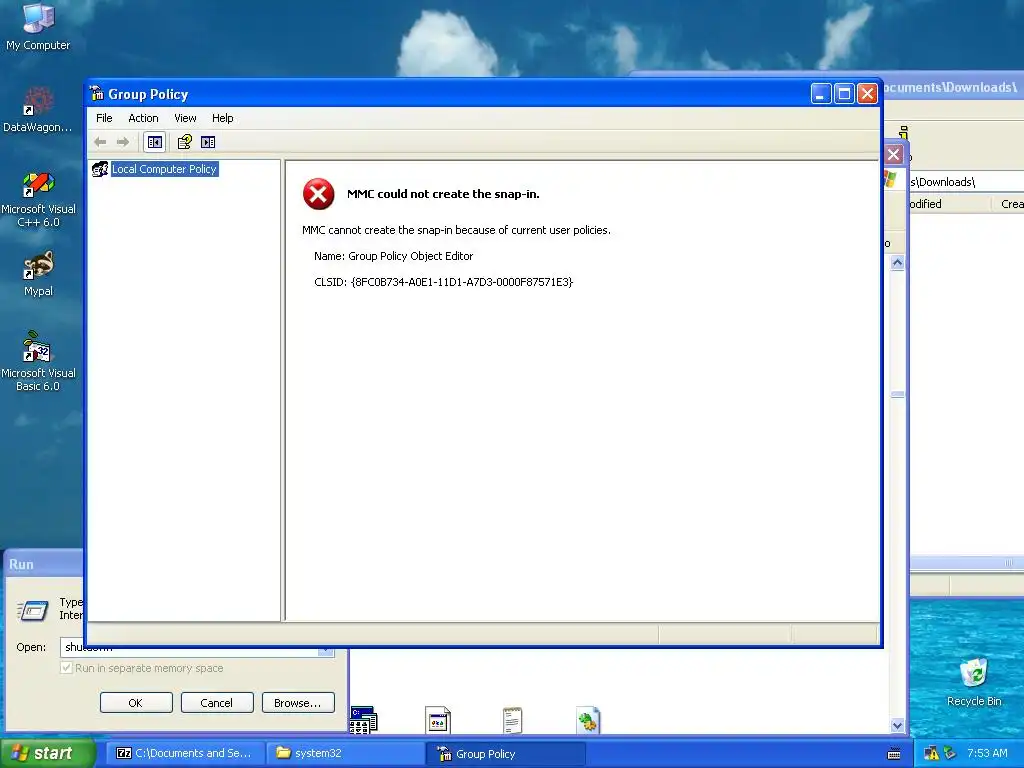Open Microsoft Visual C++ 6.0 shortcut
The height and width of the screenshot is (768, 1024).
(38, 199)
